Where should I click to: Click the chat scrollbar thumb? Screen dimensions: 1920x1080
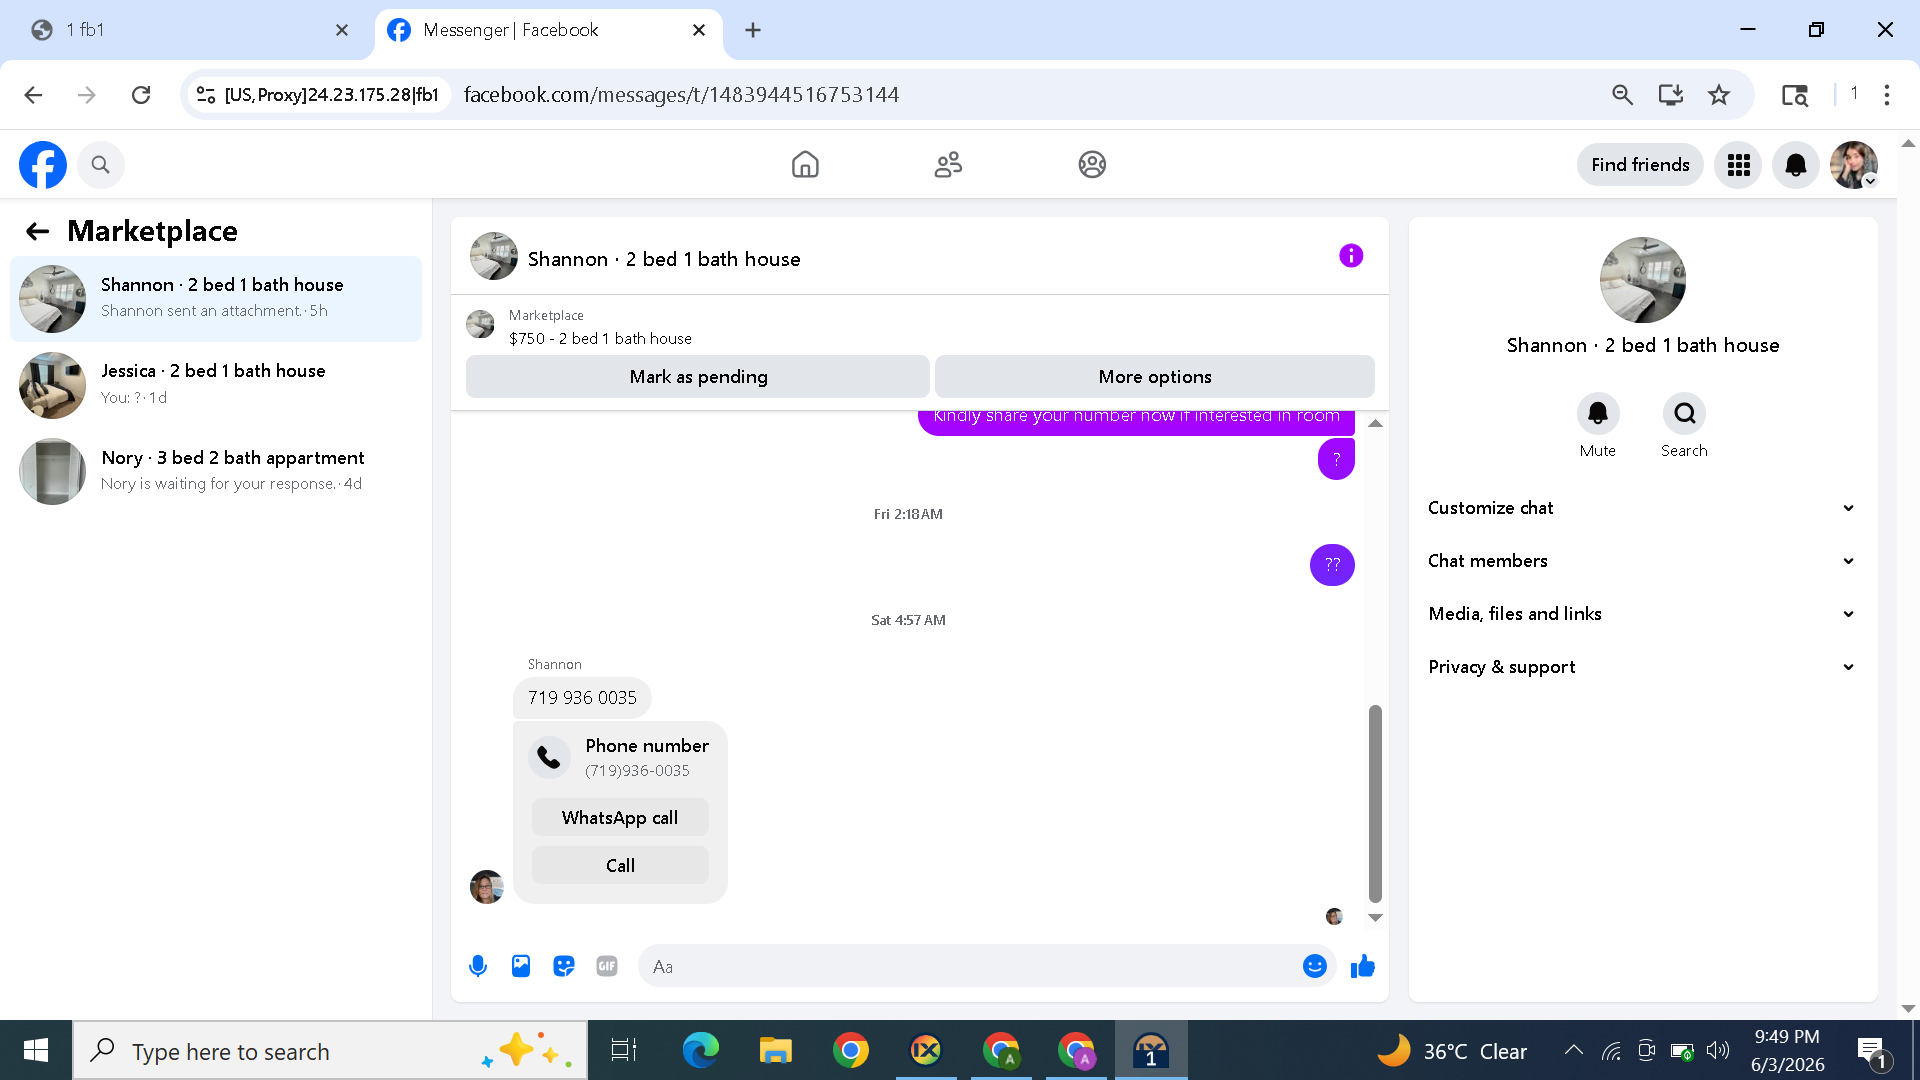pyautogui.click(x=1375, y=803)
